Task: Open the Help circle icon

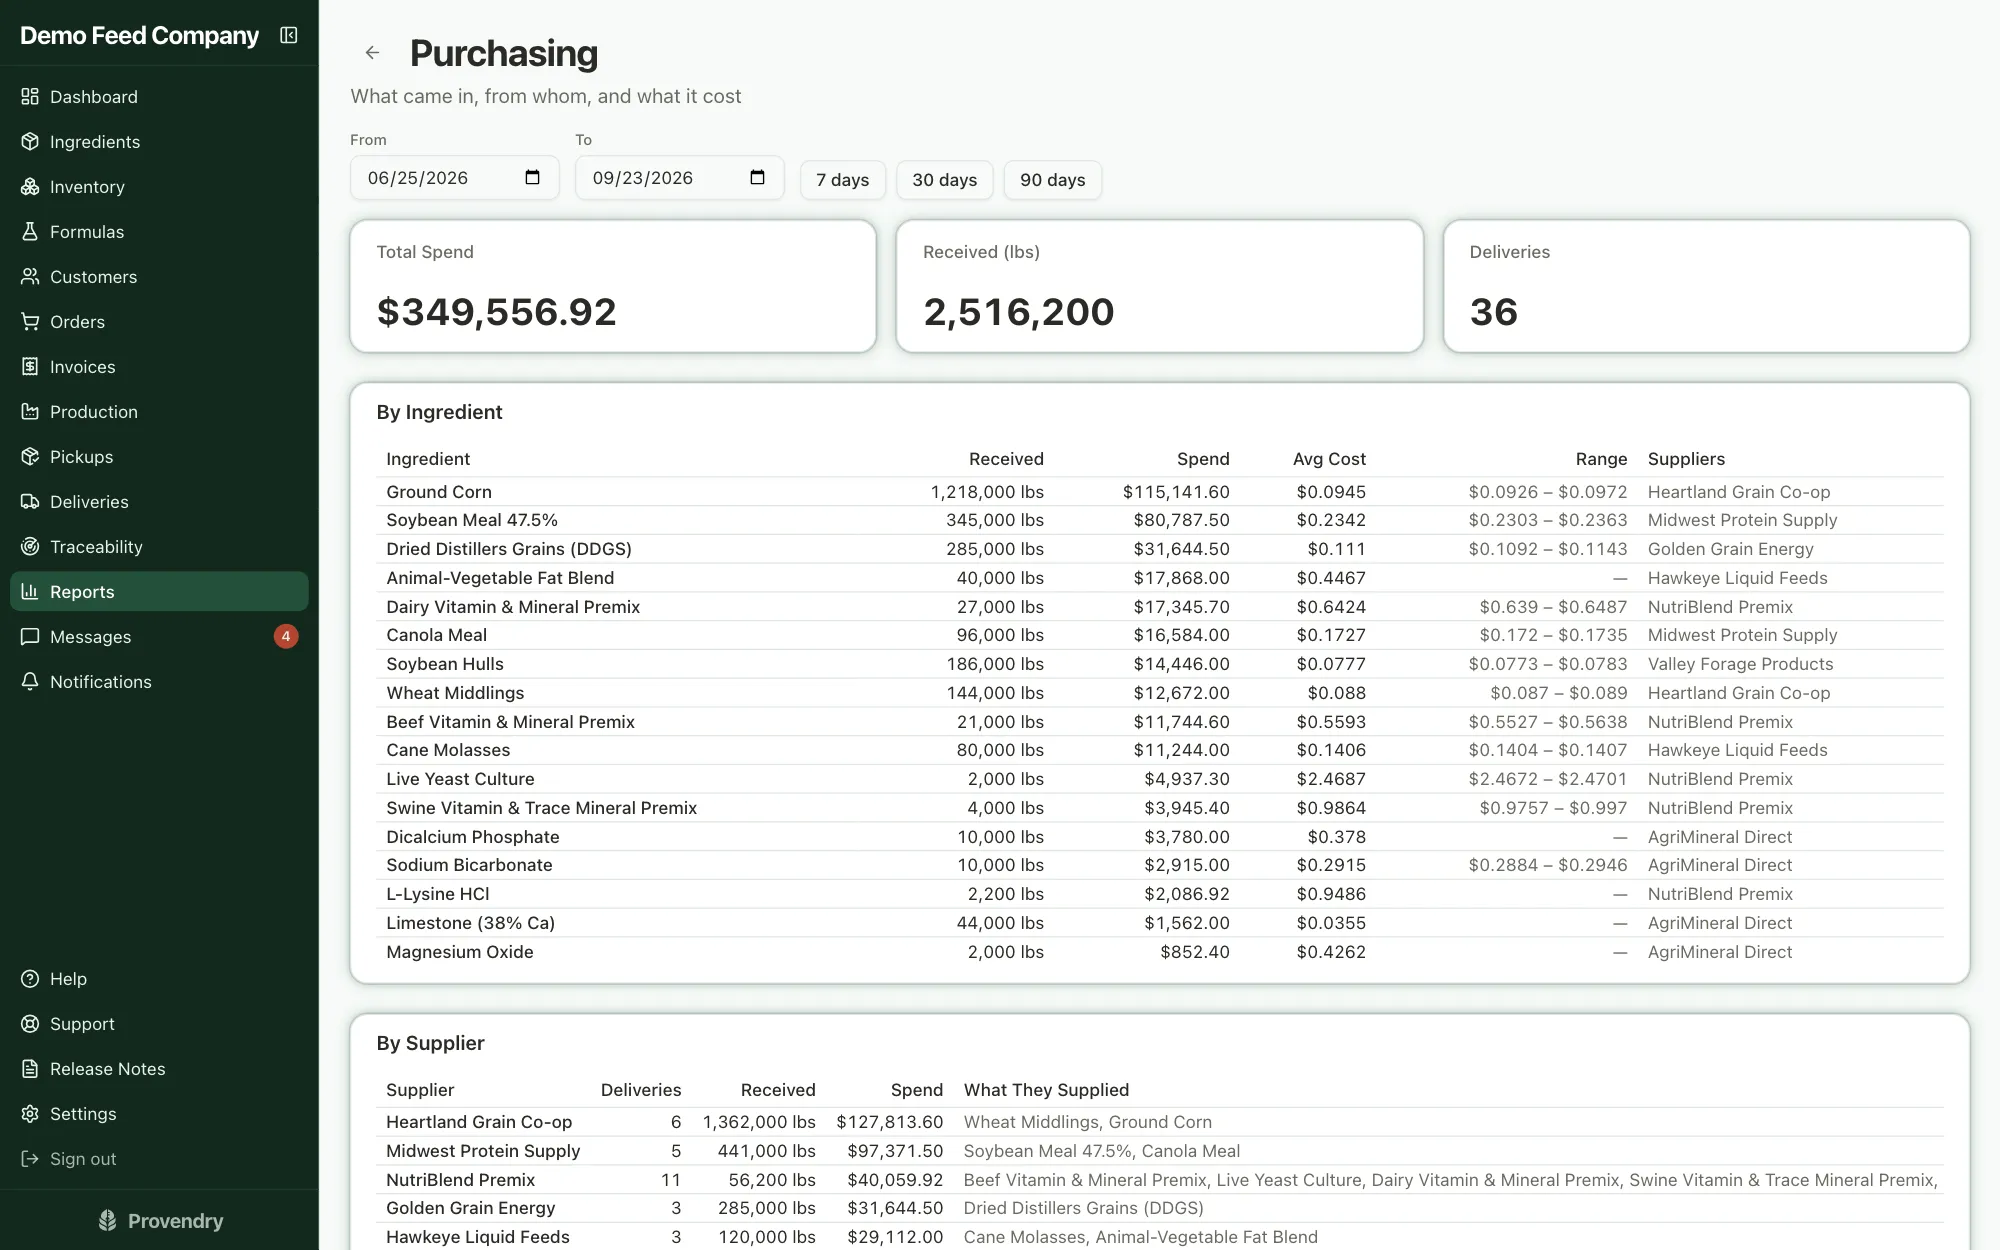Action: point(30,978)
